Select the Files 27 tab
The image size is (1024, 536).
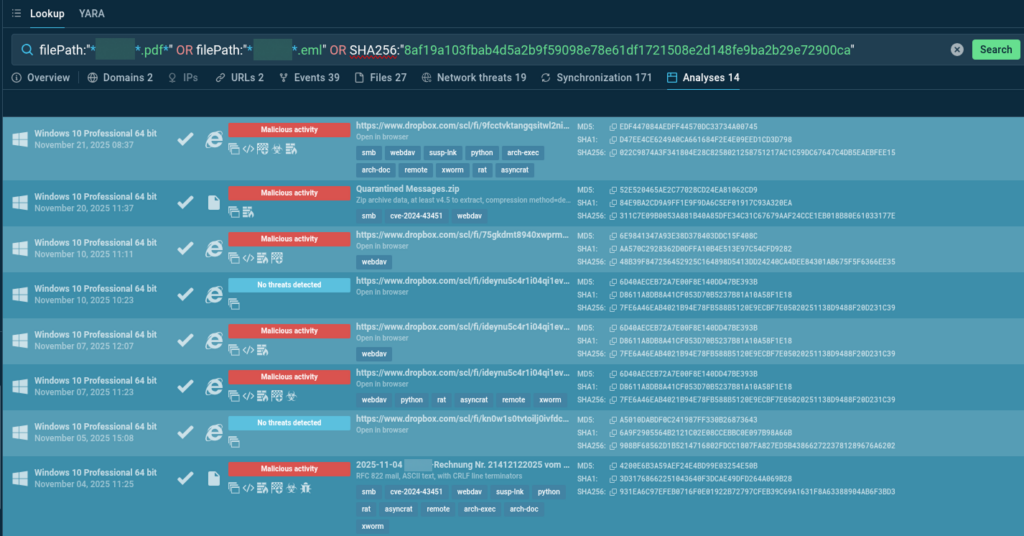point(379,78)
